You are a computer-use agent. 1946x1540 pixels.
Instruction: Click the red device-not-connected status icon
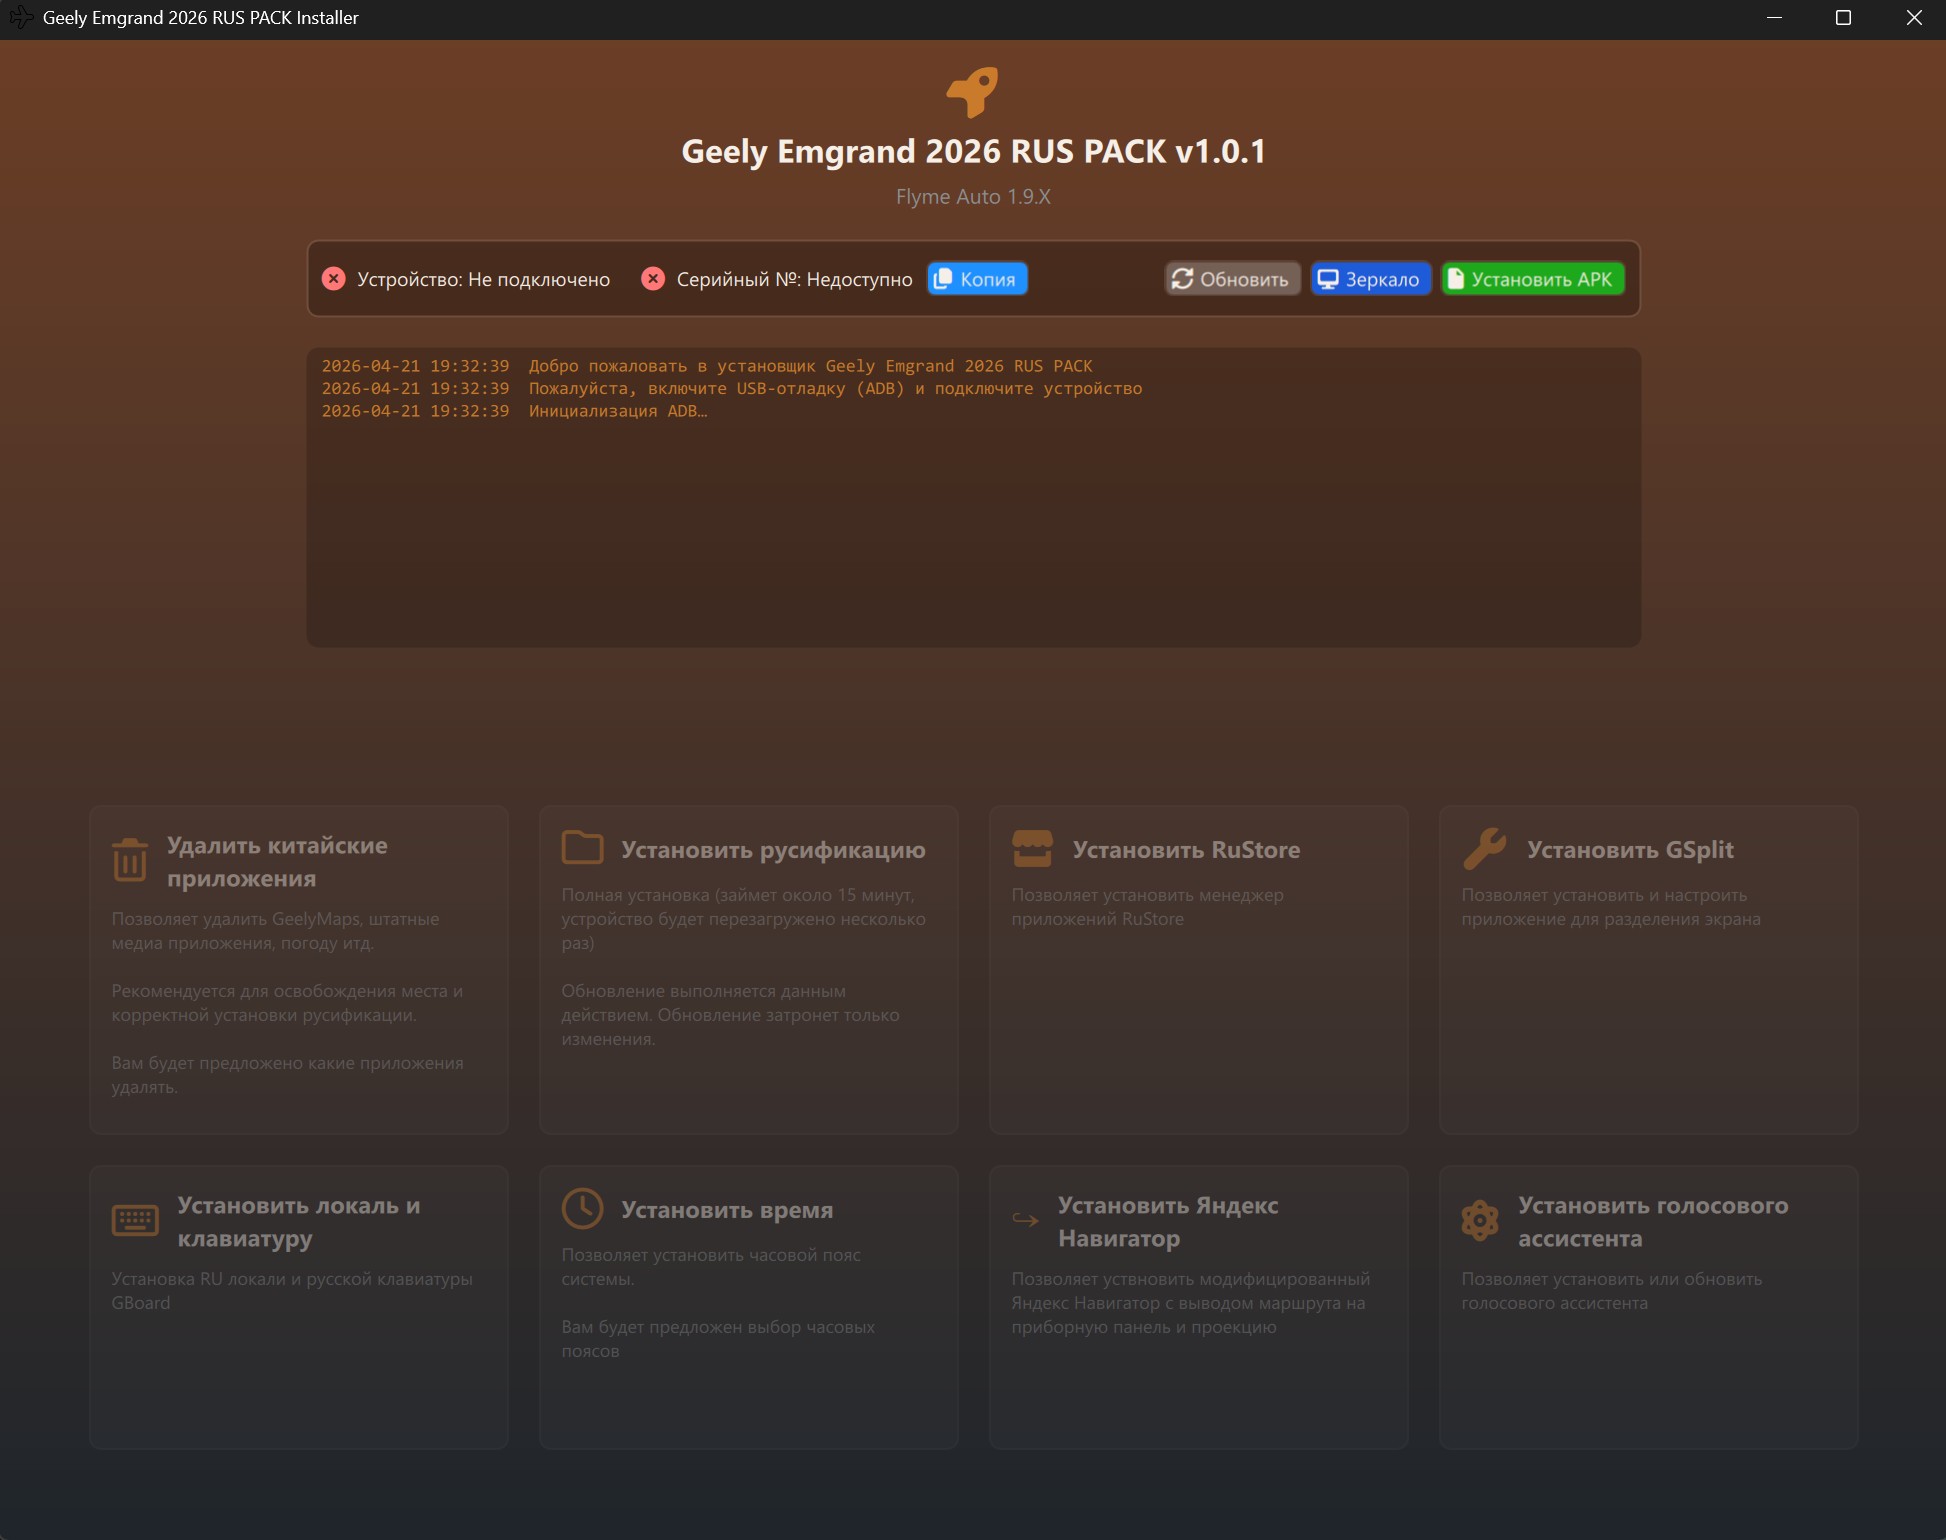(334, 279)
